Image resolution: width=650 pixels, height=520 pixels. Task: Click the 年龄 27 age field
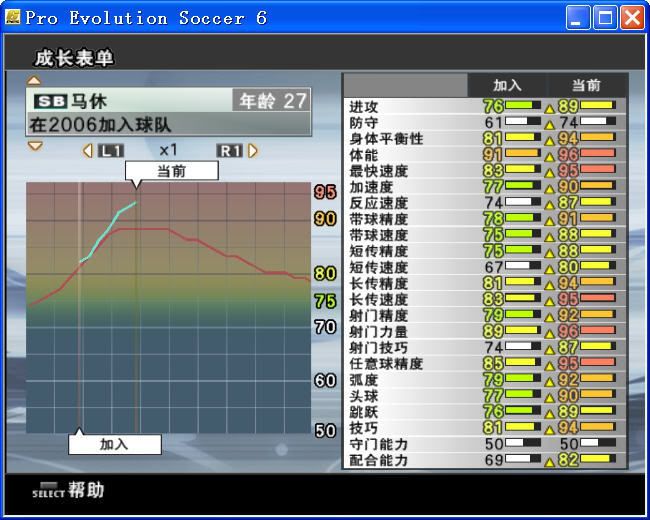pyautogui.click(x=270, y=101)
